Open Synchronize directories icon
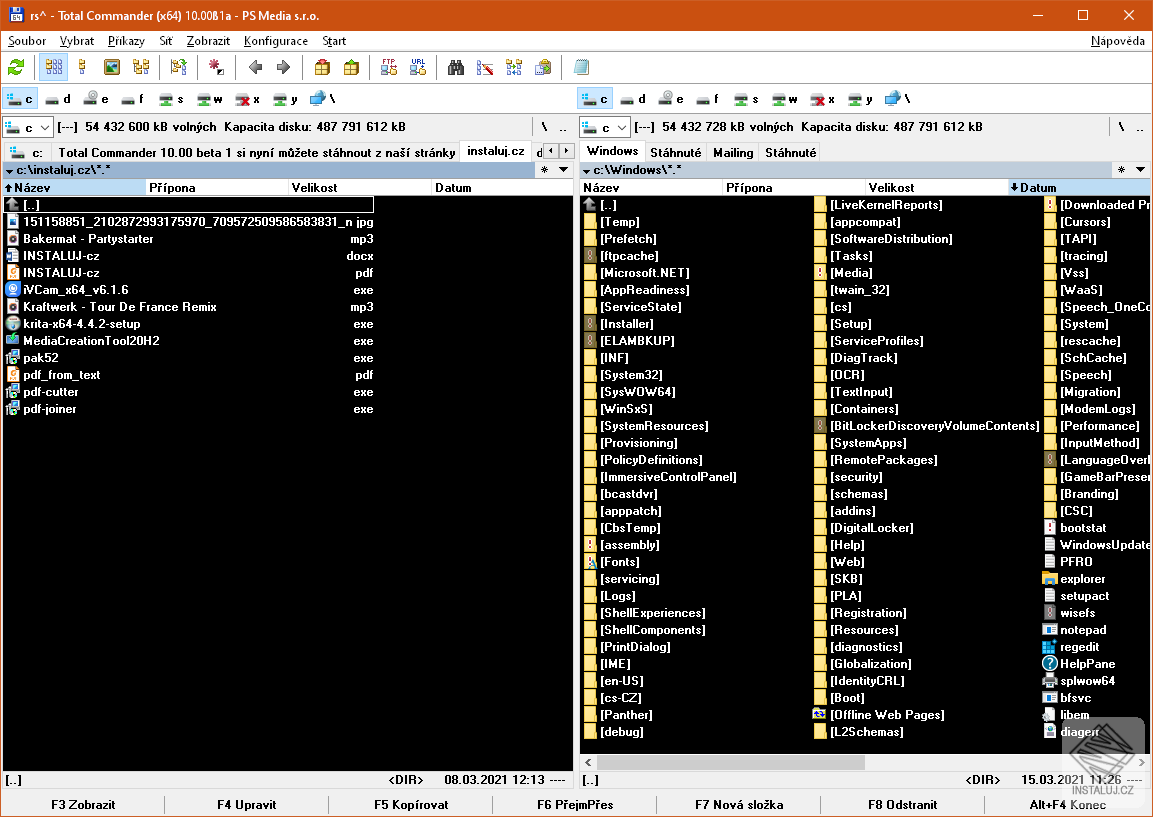This screenshot has height=817, width=1153. tap(514, 68)
